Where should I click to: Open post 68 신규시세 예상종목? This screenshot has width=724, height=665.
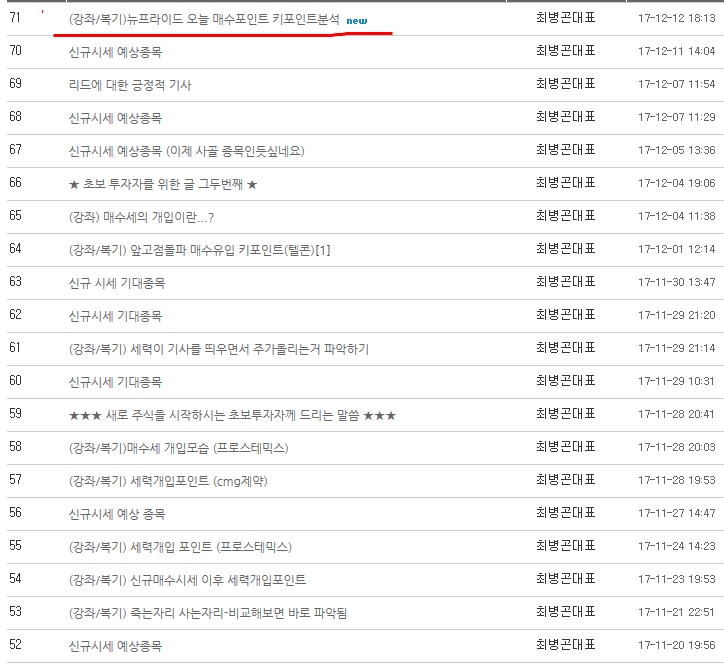click(x=115, y=118)
